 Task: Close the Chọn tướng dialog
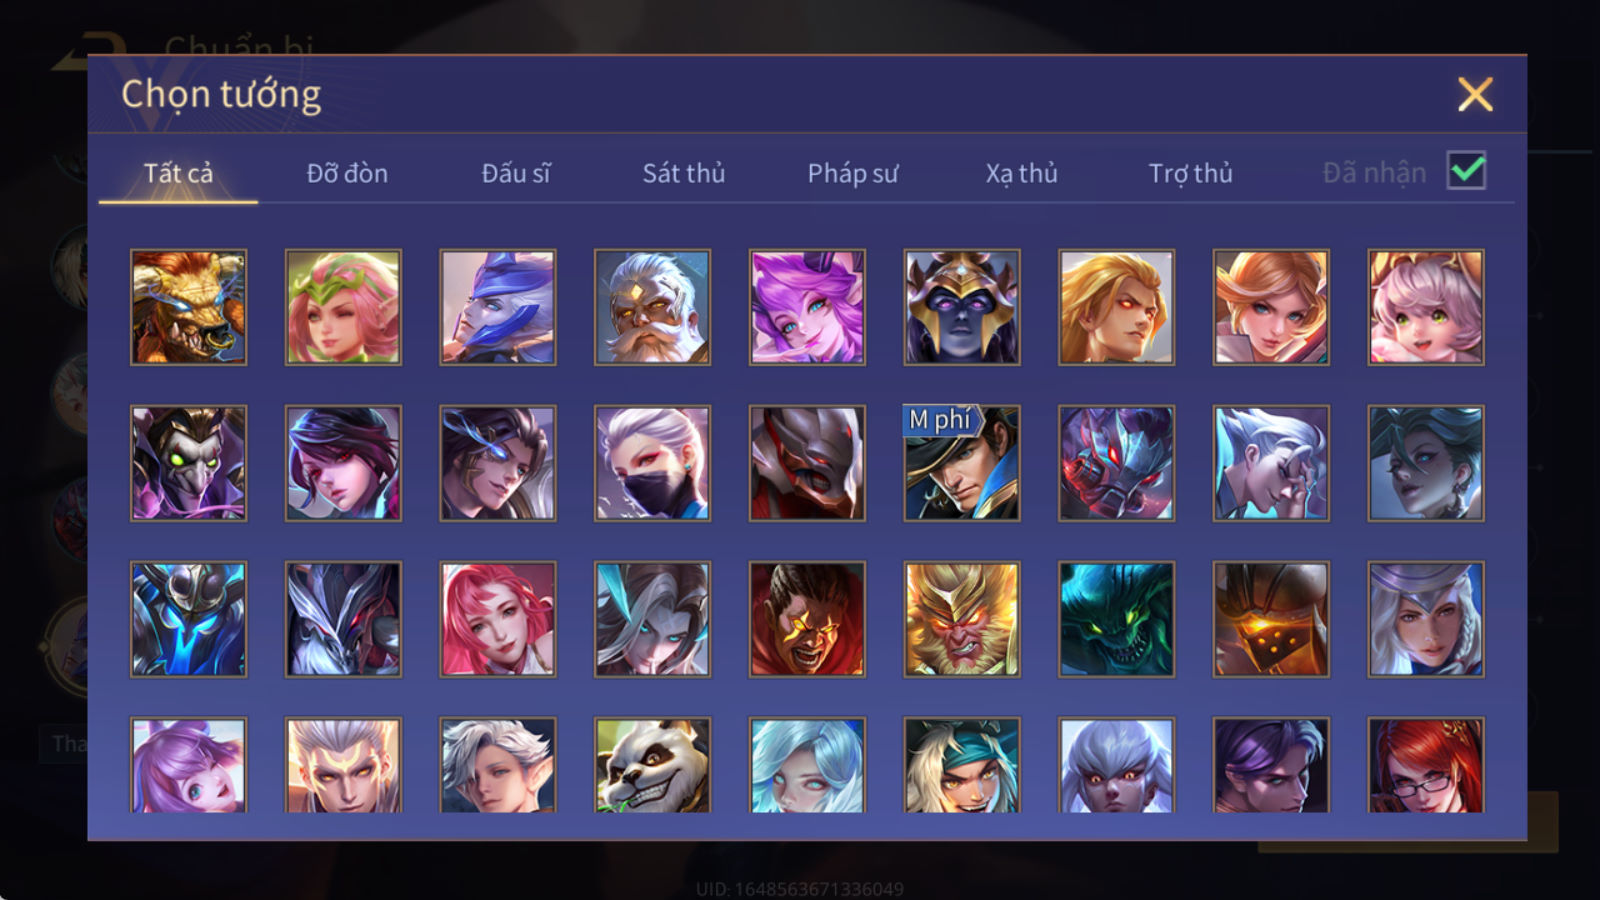pos(1475,94)
